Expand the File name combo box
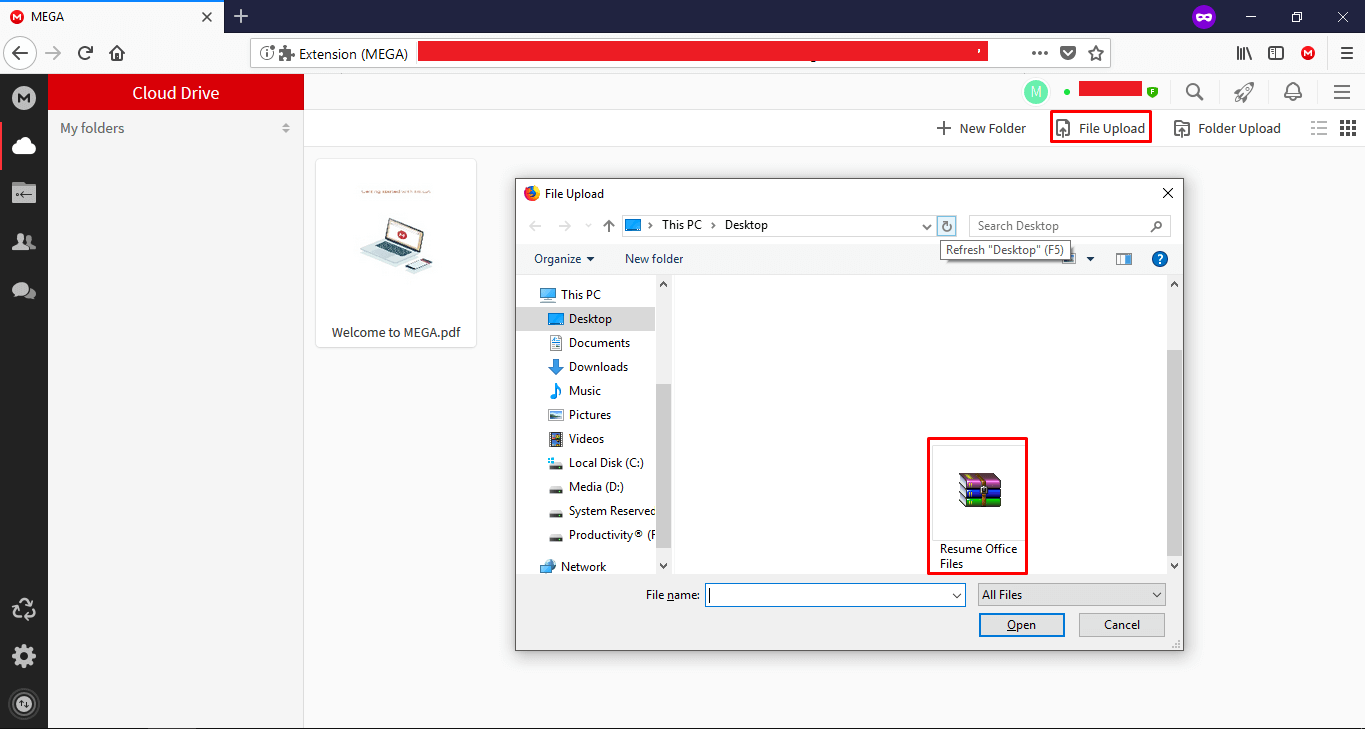The width and height of the screenshot is (1365, 729). (957, 595)
